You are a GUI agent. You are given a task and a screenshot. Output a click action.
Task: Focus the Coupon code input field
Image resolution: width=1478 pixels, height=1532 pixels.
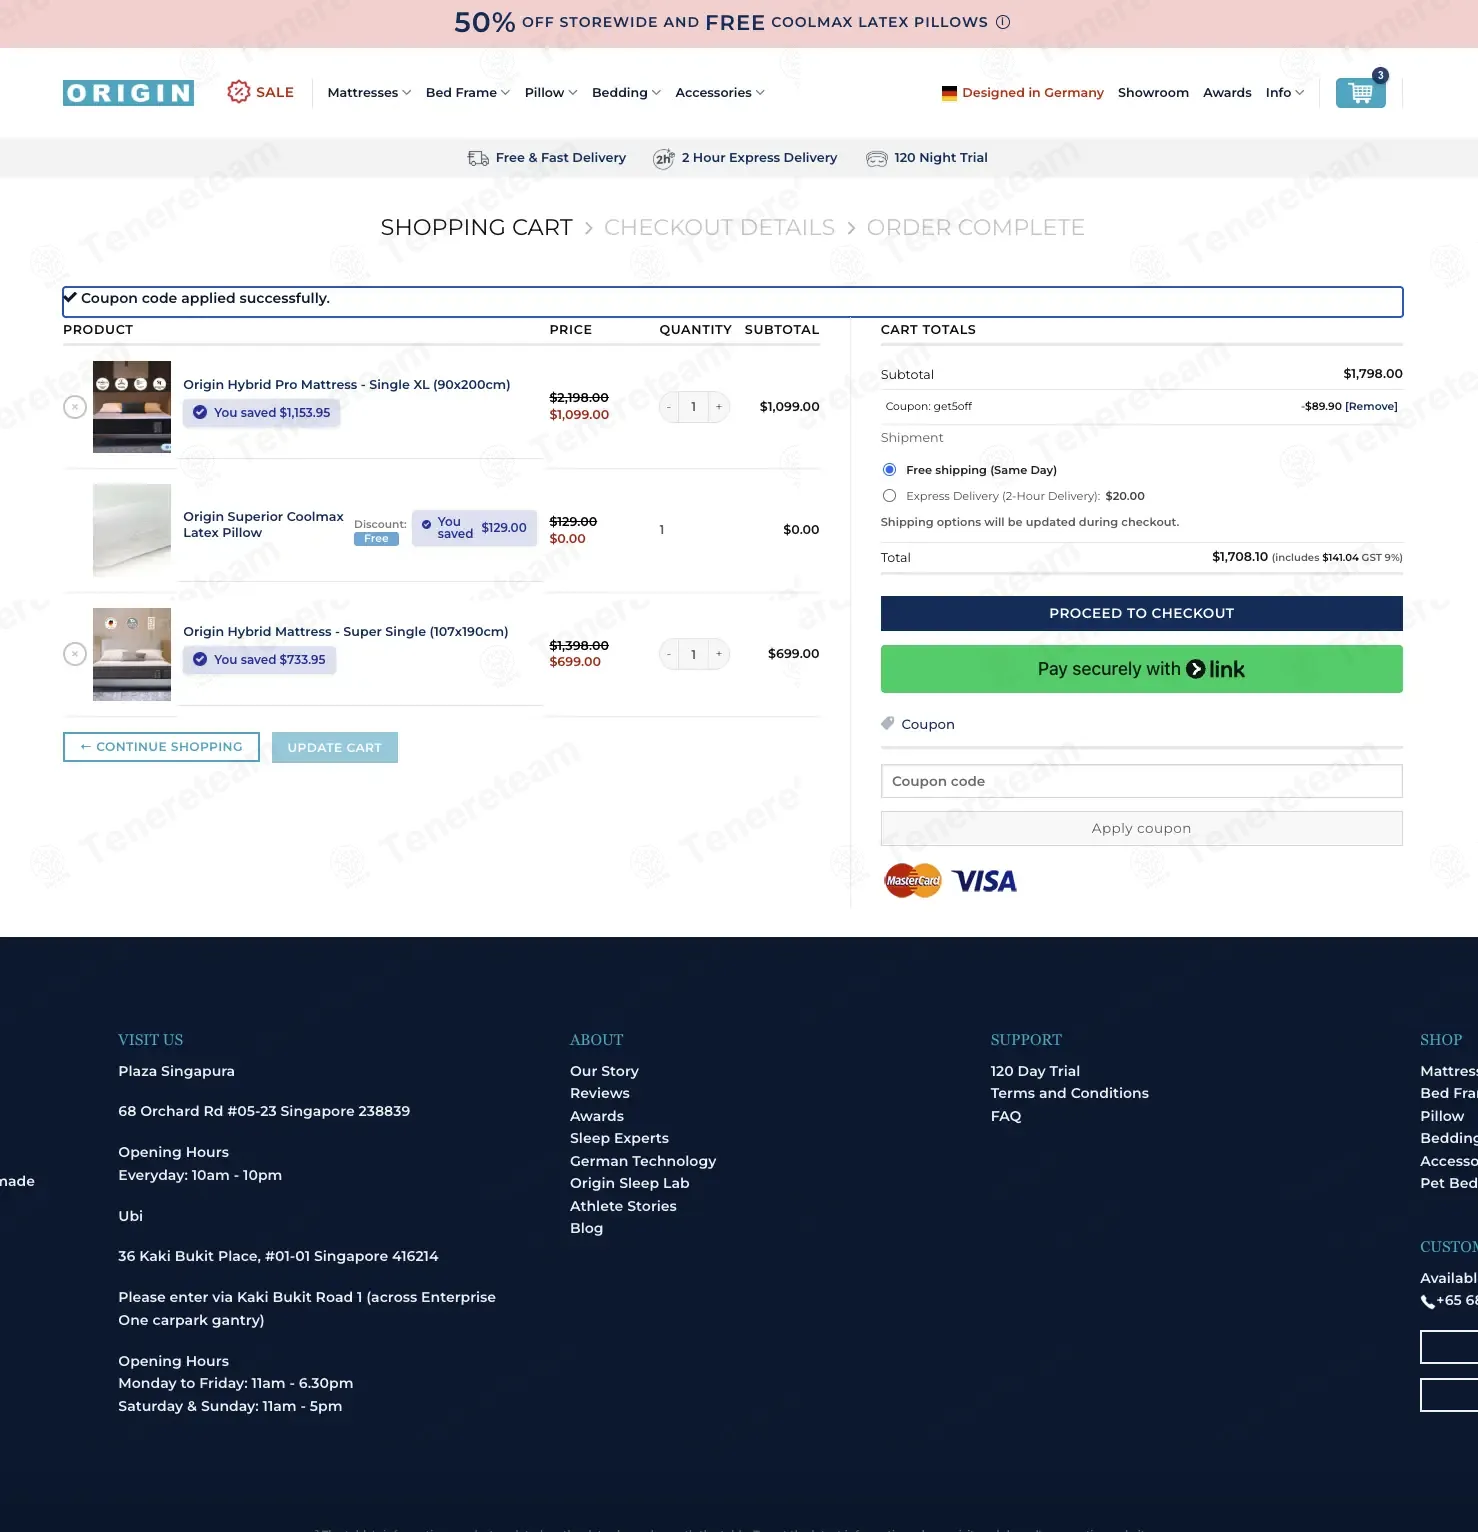tap(1141, 781)
